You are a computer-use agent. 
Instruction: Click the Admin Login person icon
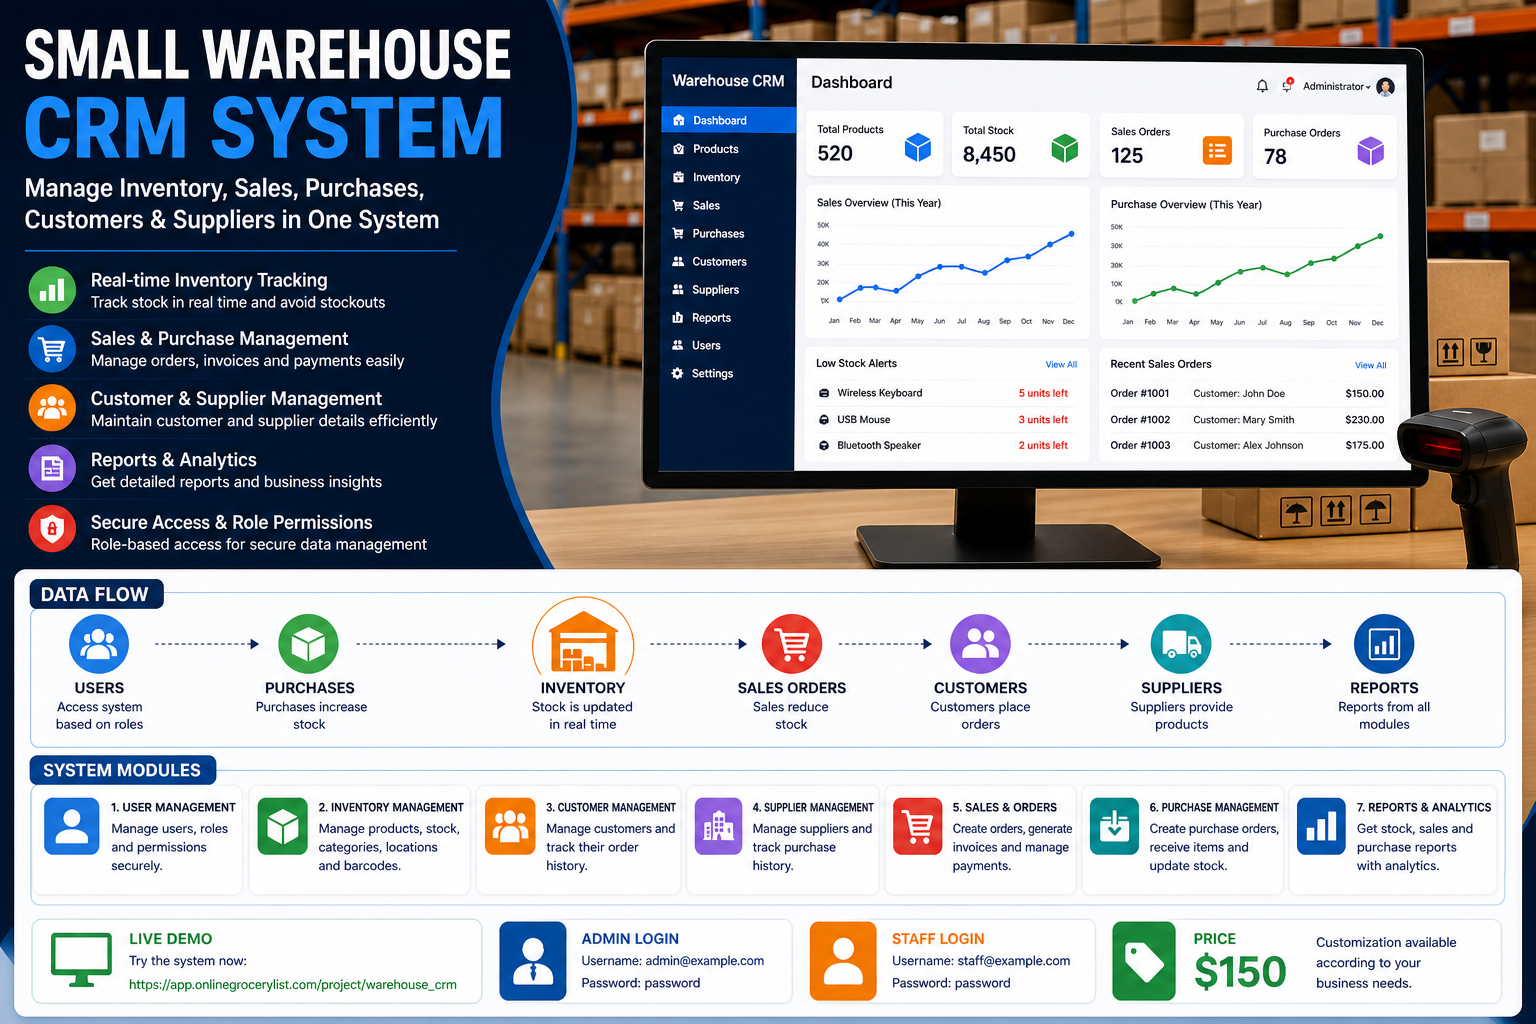point(533,961)
